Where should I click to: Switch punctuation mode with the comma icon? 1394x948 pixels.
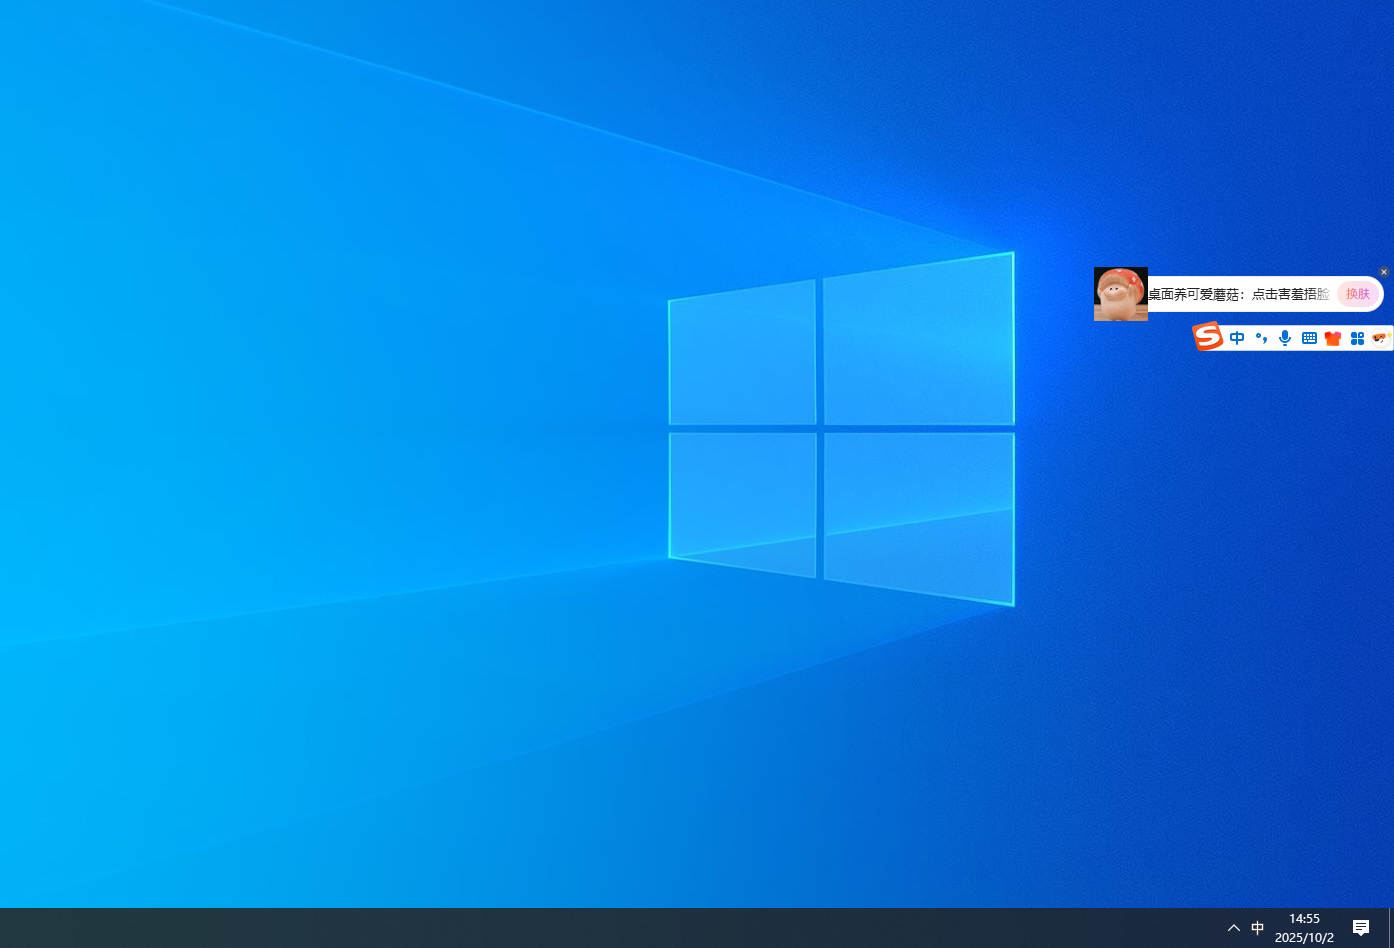coord(1261,338)
